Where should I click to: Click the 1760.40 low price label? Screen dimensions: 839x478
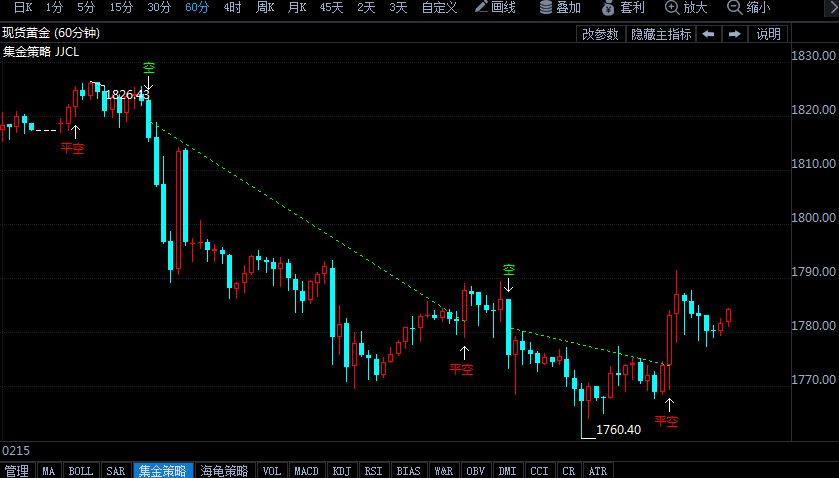[x=618, y=430]
